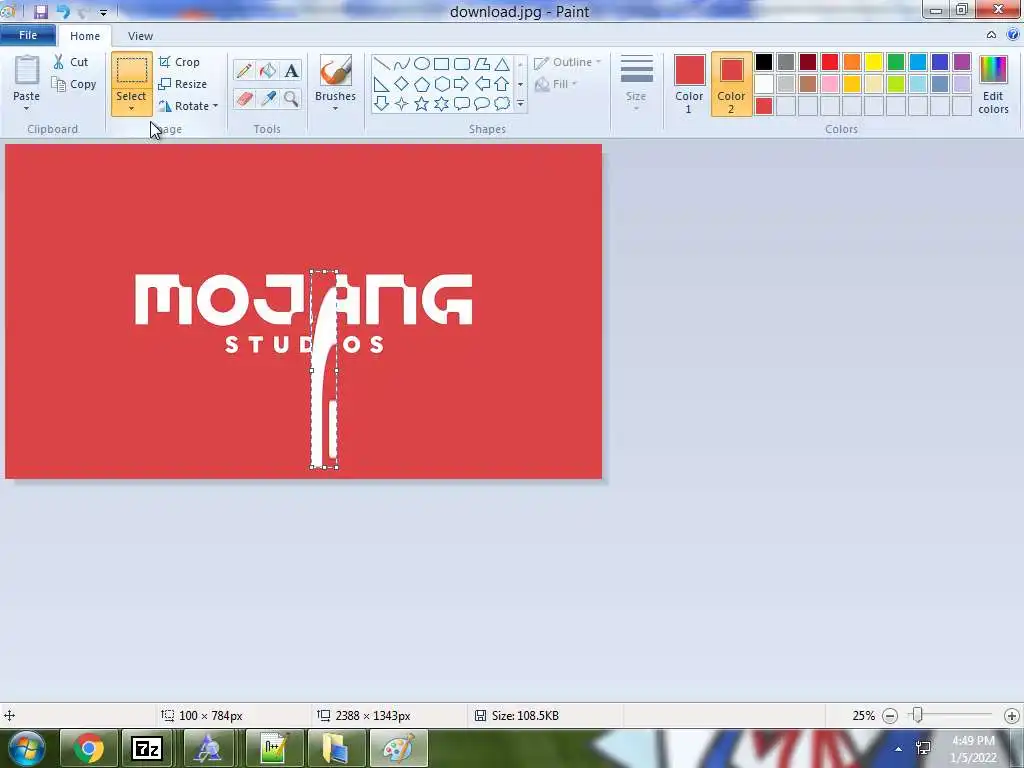The height and width of the screenshot is (768, 1024).
Task: Choose the Rounded rectangle shape
Action: click(462, 63)
